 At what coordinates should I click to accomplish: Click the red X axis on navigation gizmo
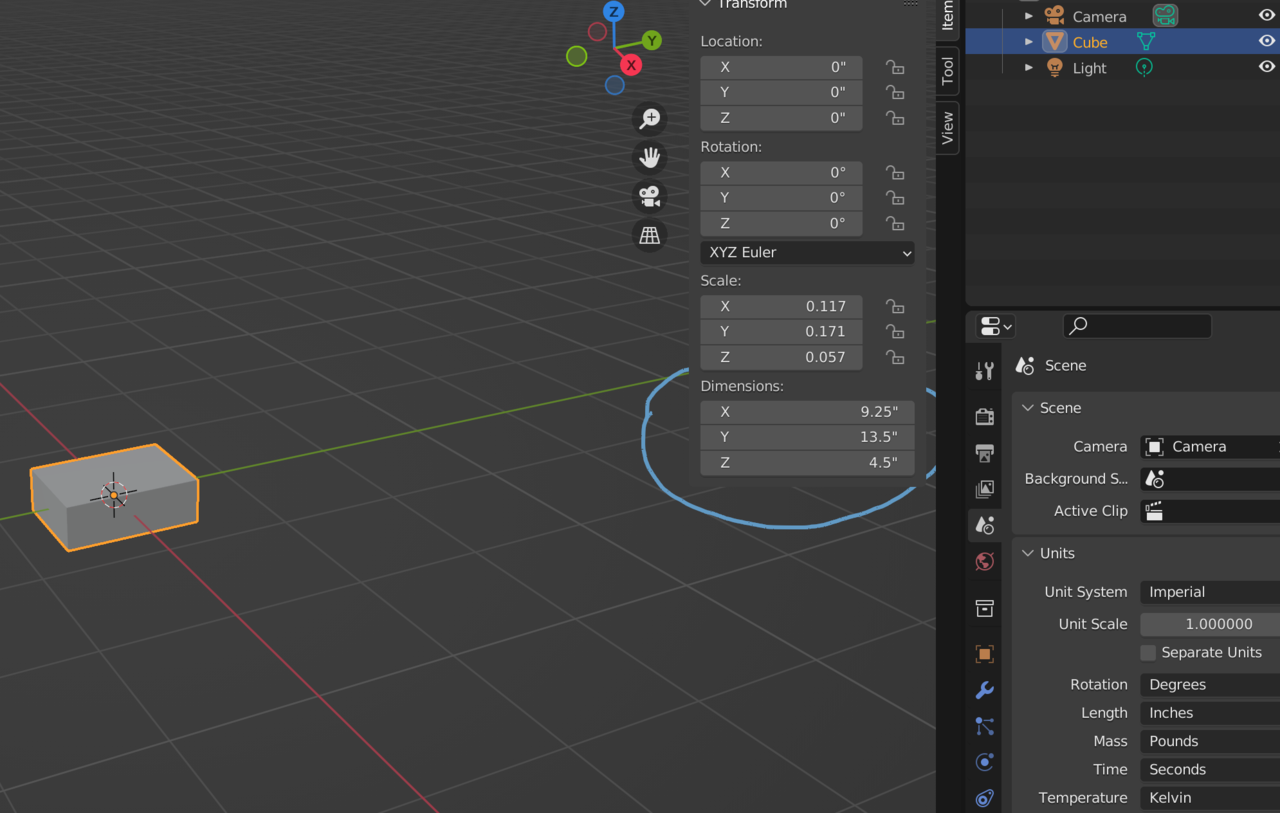631,65
